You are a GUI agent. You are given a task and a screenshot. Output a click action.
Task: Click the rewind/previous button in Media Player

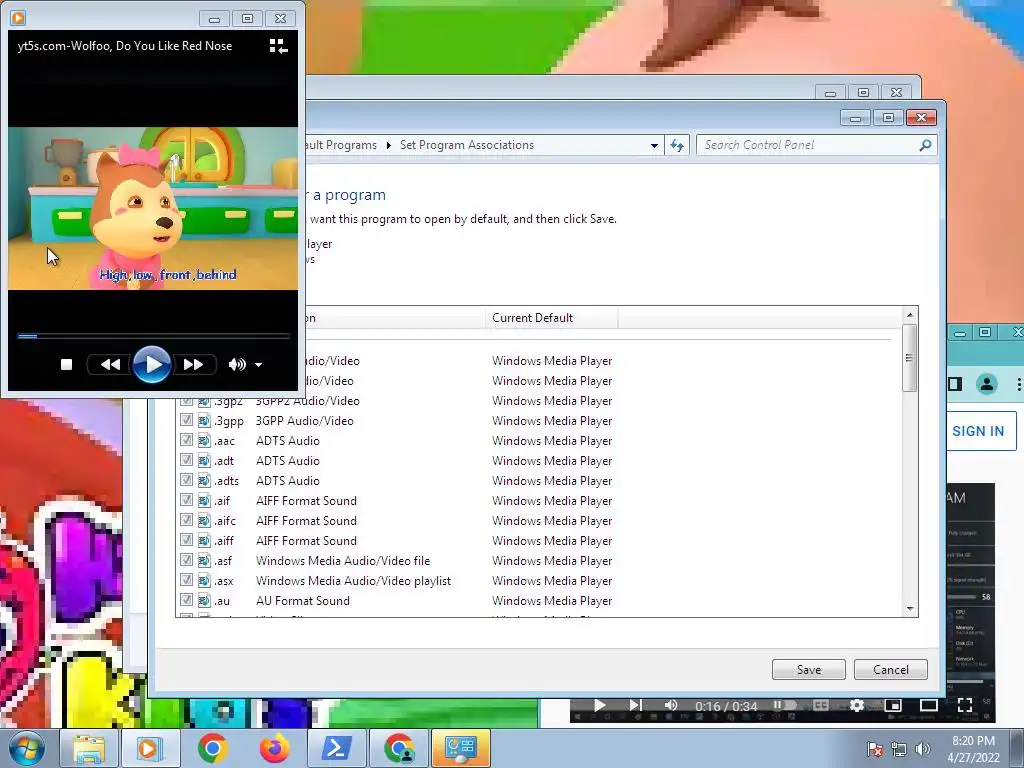(110, 364)
